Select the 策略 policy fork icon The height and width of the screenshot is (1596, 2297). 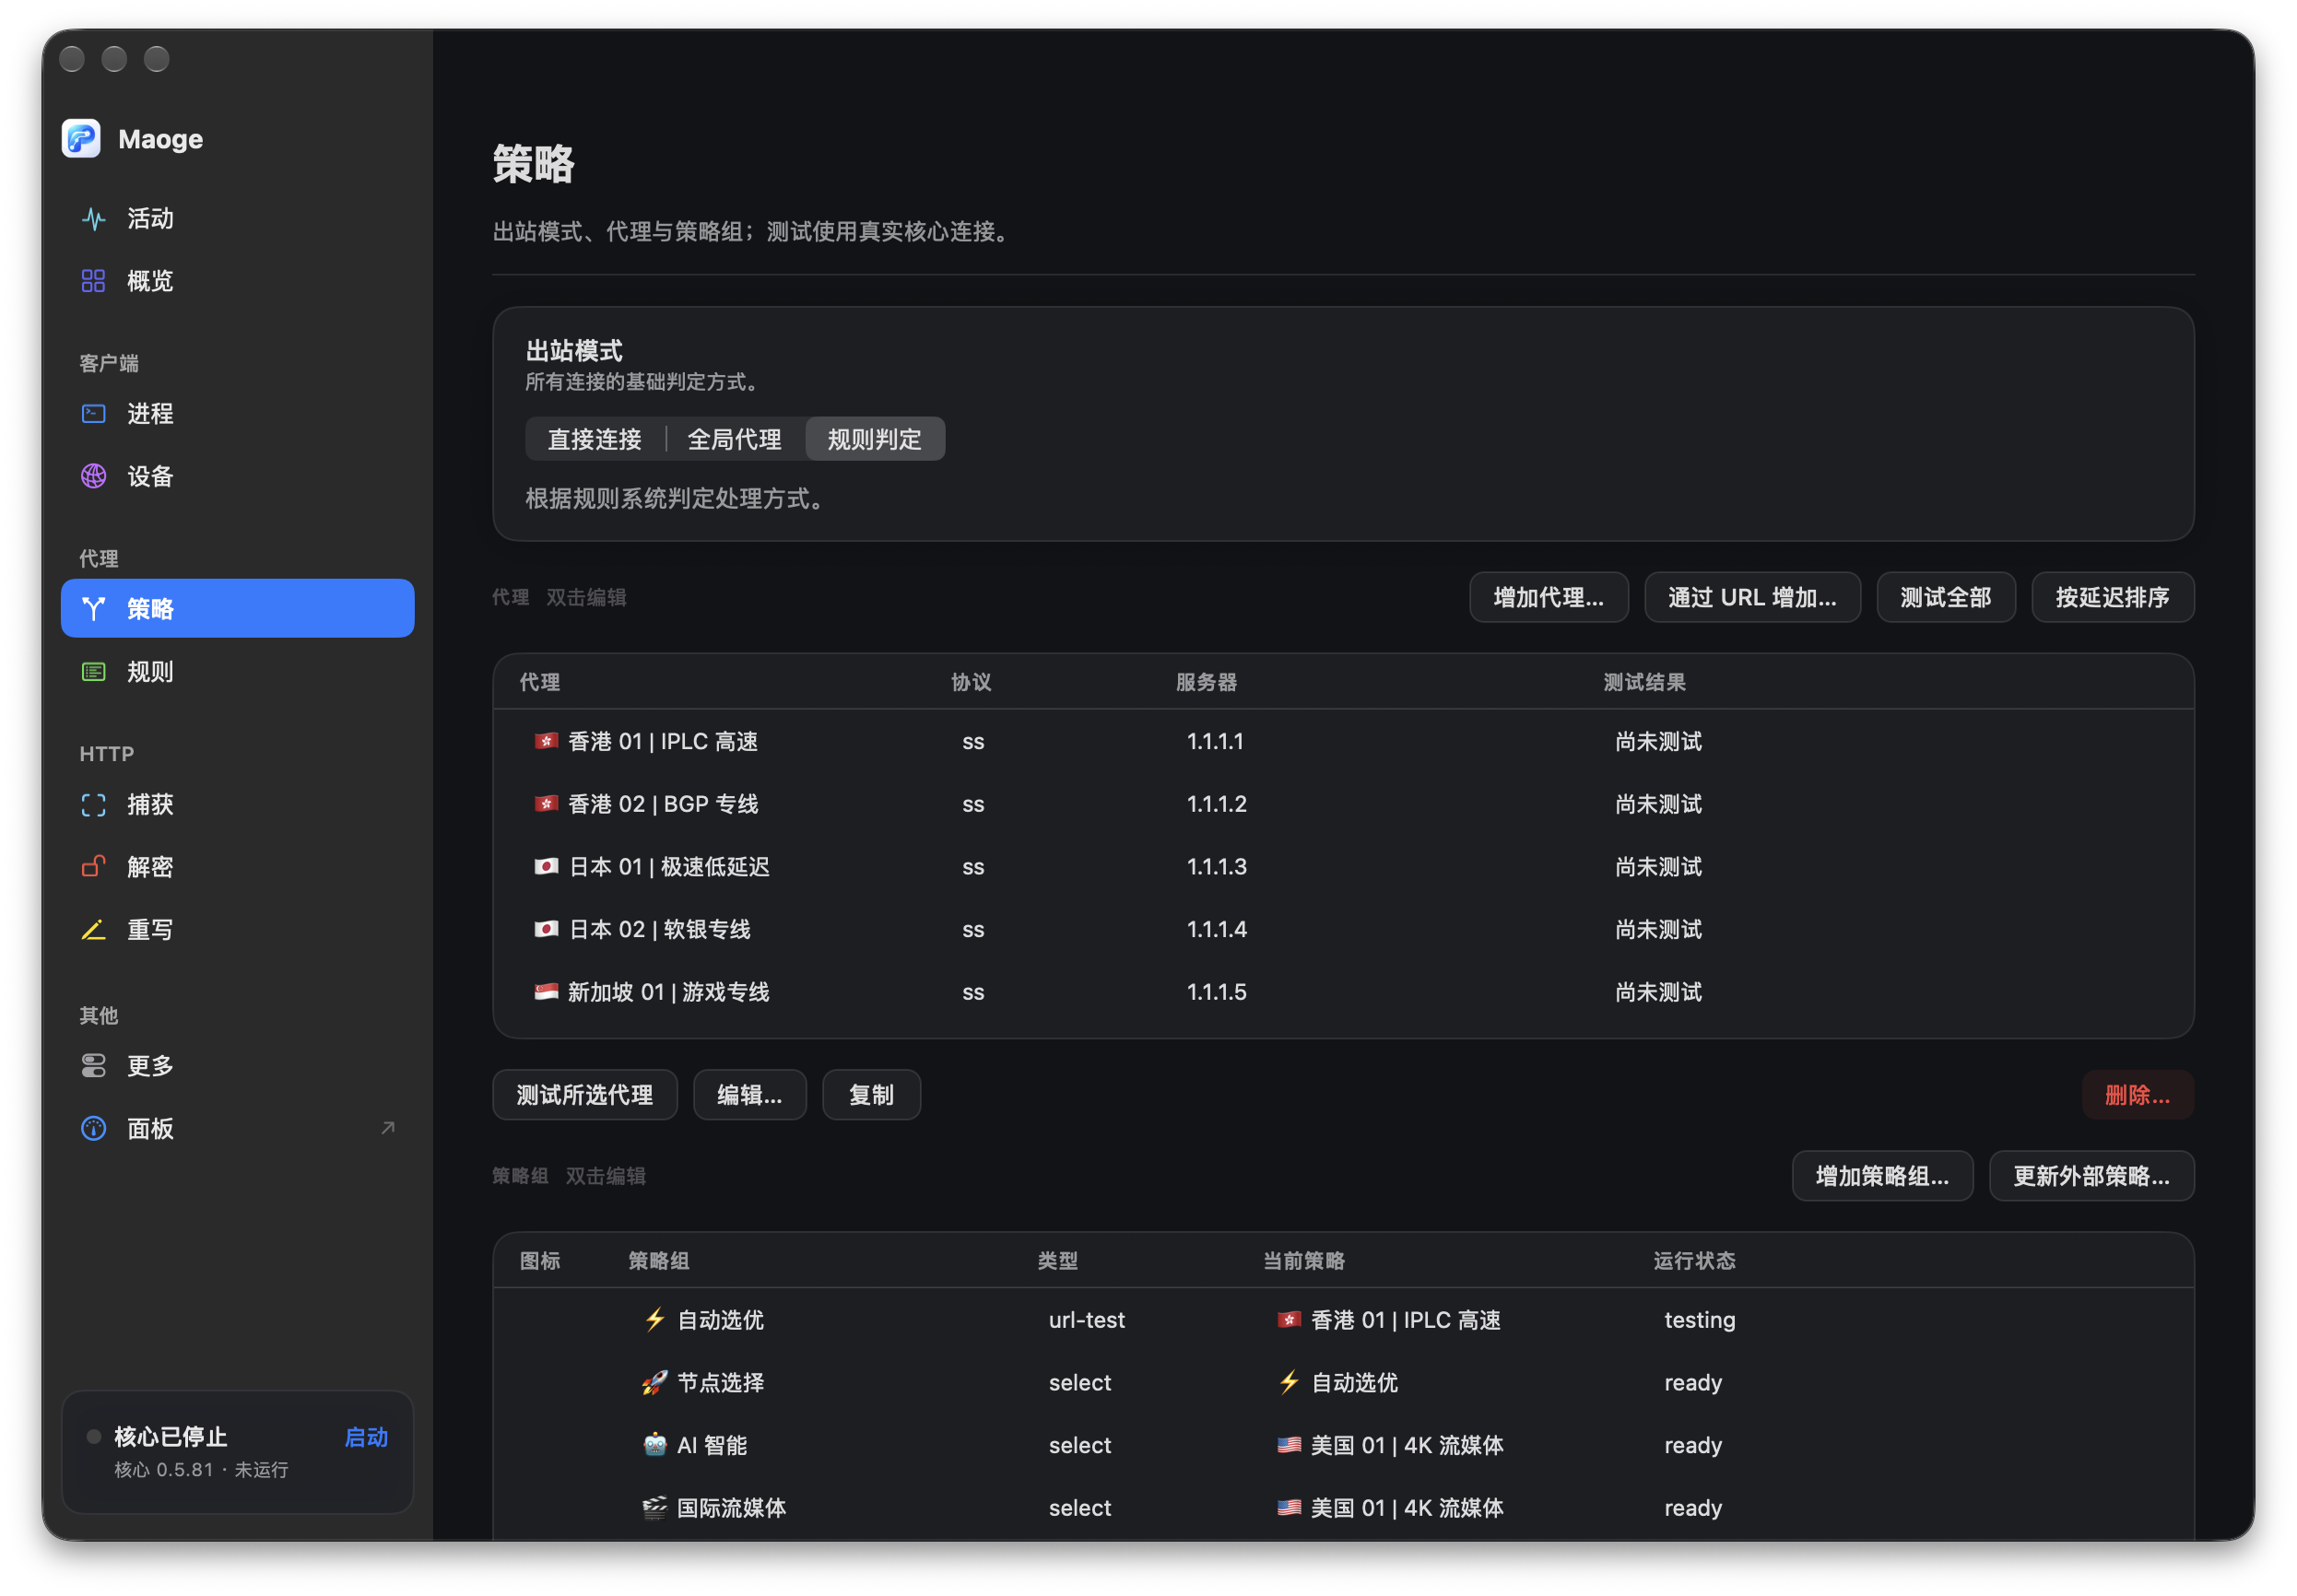click(x=93, y=608)
